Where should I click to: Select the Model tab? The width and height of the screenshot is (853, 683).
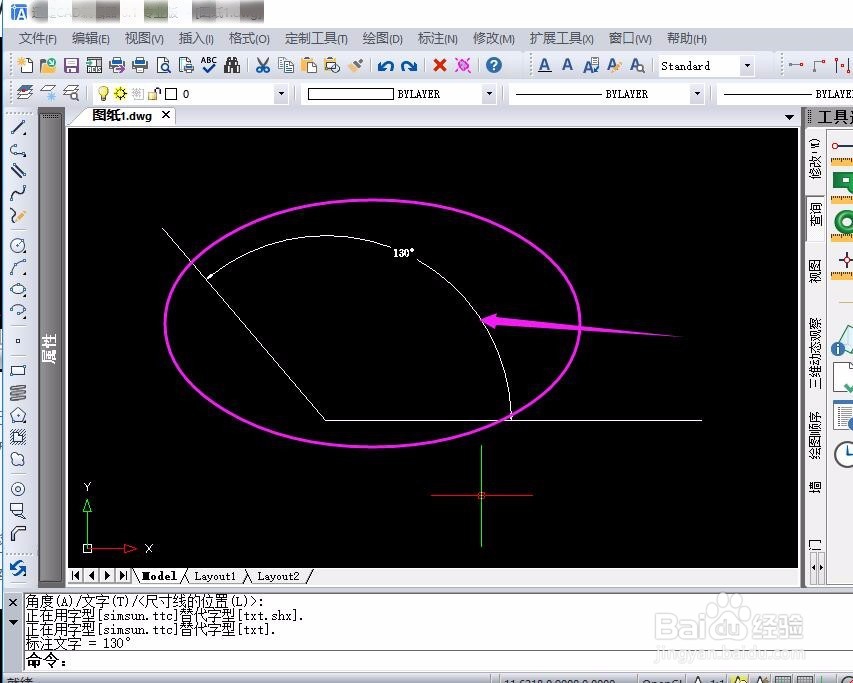pos(159,576)
